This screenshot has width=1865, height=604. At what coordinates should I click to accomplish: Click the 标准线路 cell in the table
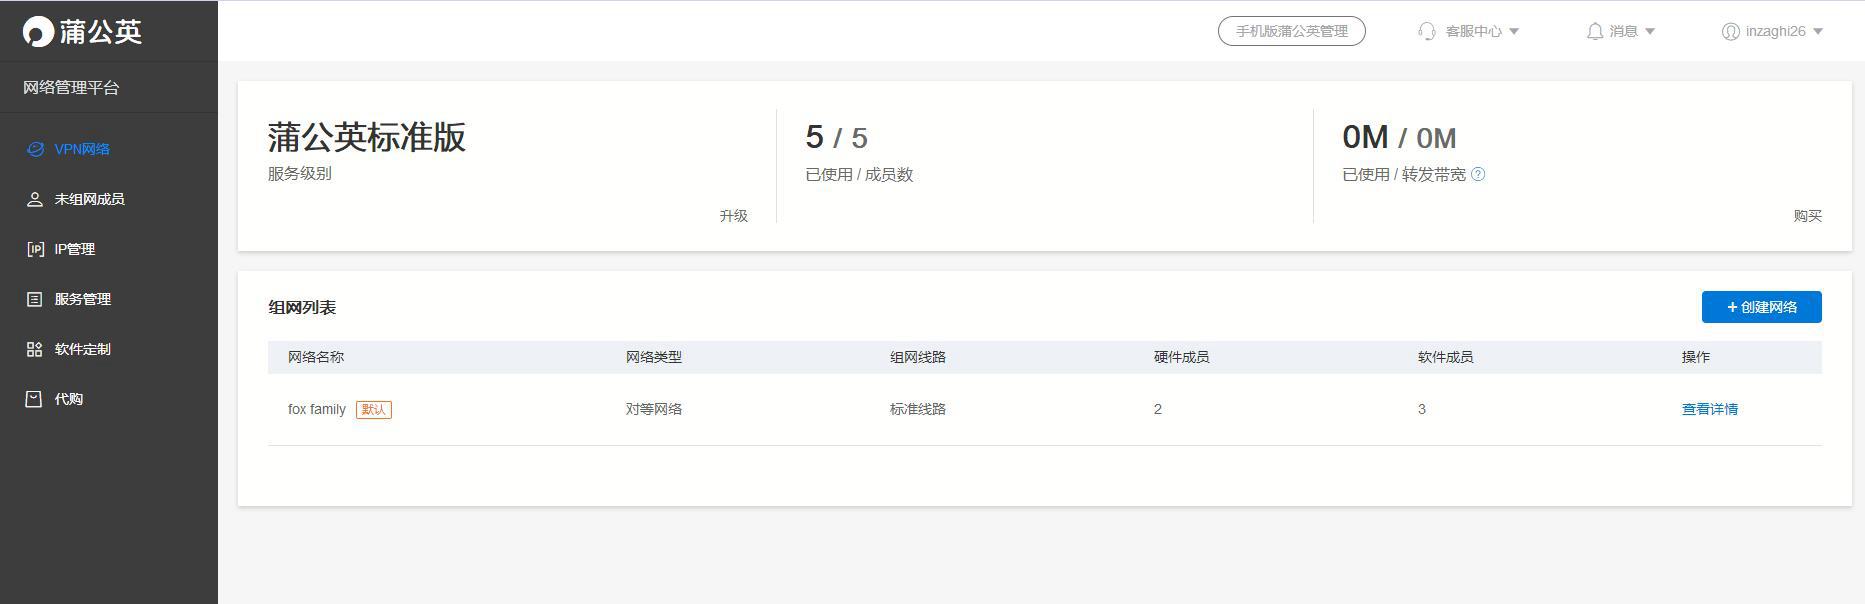918,409
